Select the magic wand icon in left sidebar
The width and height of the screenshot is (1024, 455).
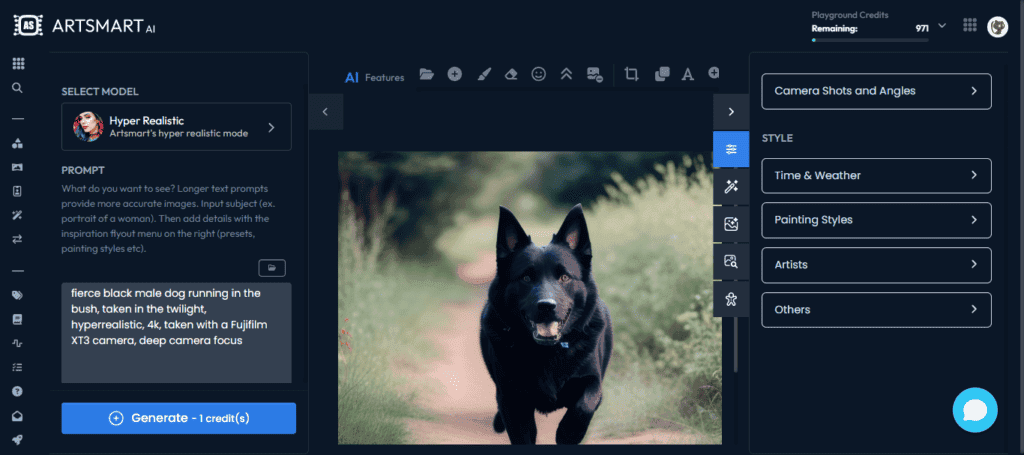click(18, 215)
